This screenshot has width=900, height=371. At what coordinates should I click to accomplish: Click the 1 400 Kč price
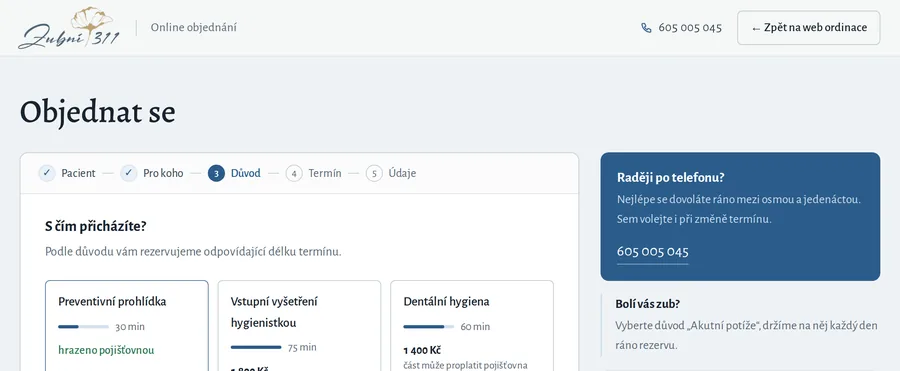[x=422, y=350]
